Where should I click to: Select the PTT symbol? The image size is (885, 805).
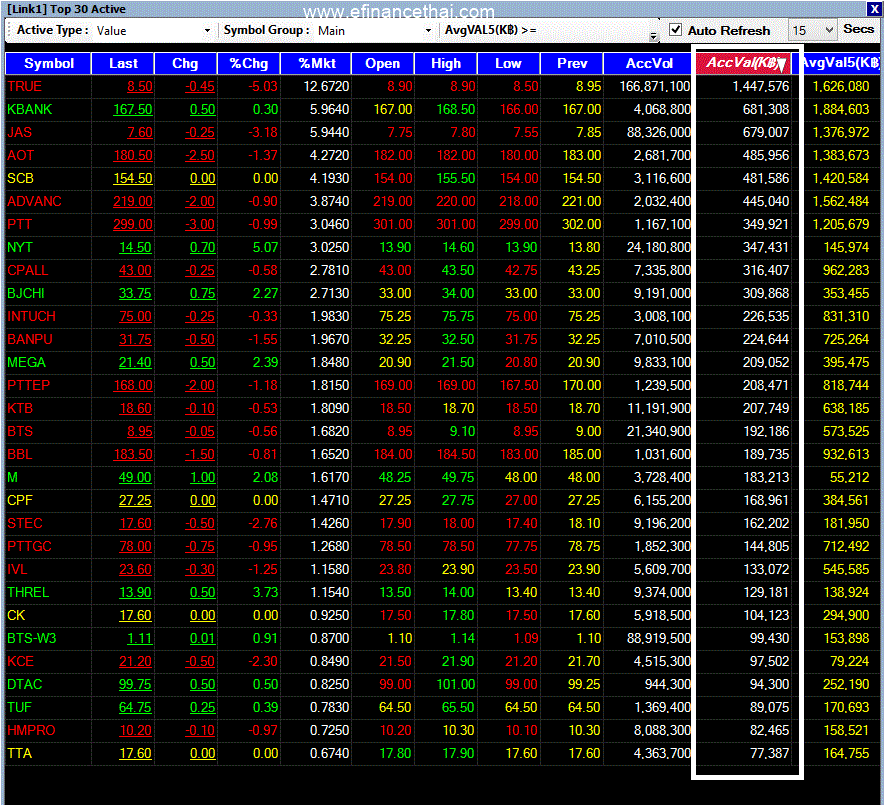20,225
